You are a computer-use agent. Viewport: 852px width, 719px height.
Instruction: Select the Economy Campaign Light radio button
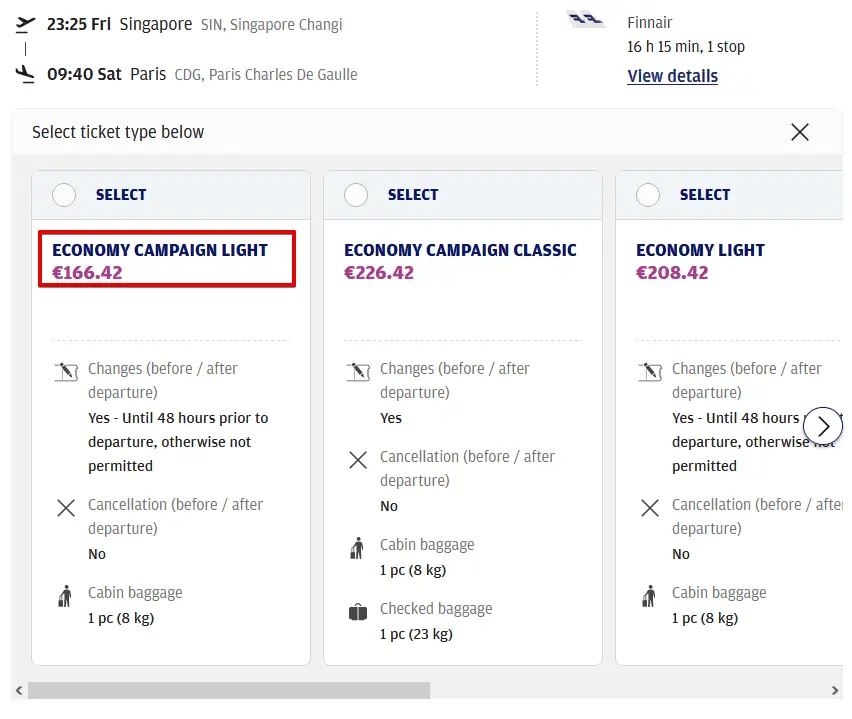[64, 195]
